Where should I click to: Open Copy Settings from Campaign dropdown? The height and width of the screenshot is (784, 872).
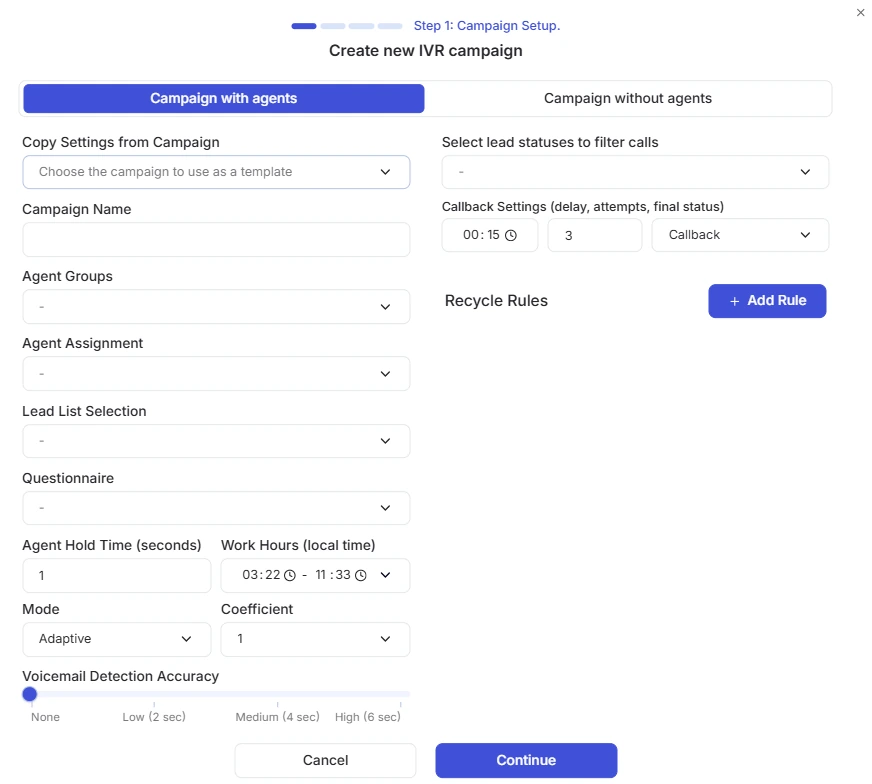[216, 172]
